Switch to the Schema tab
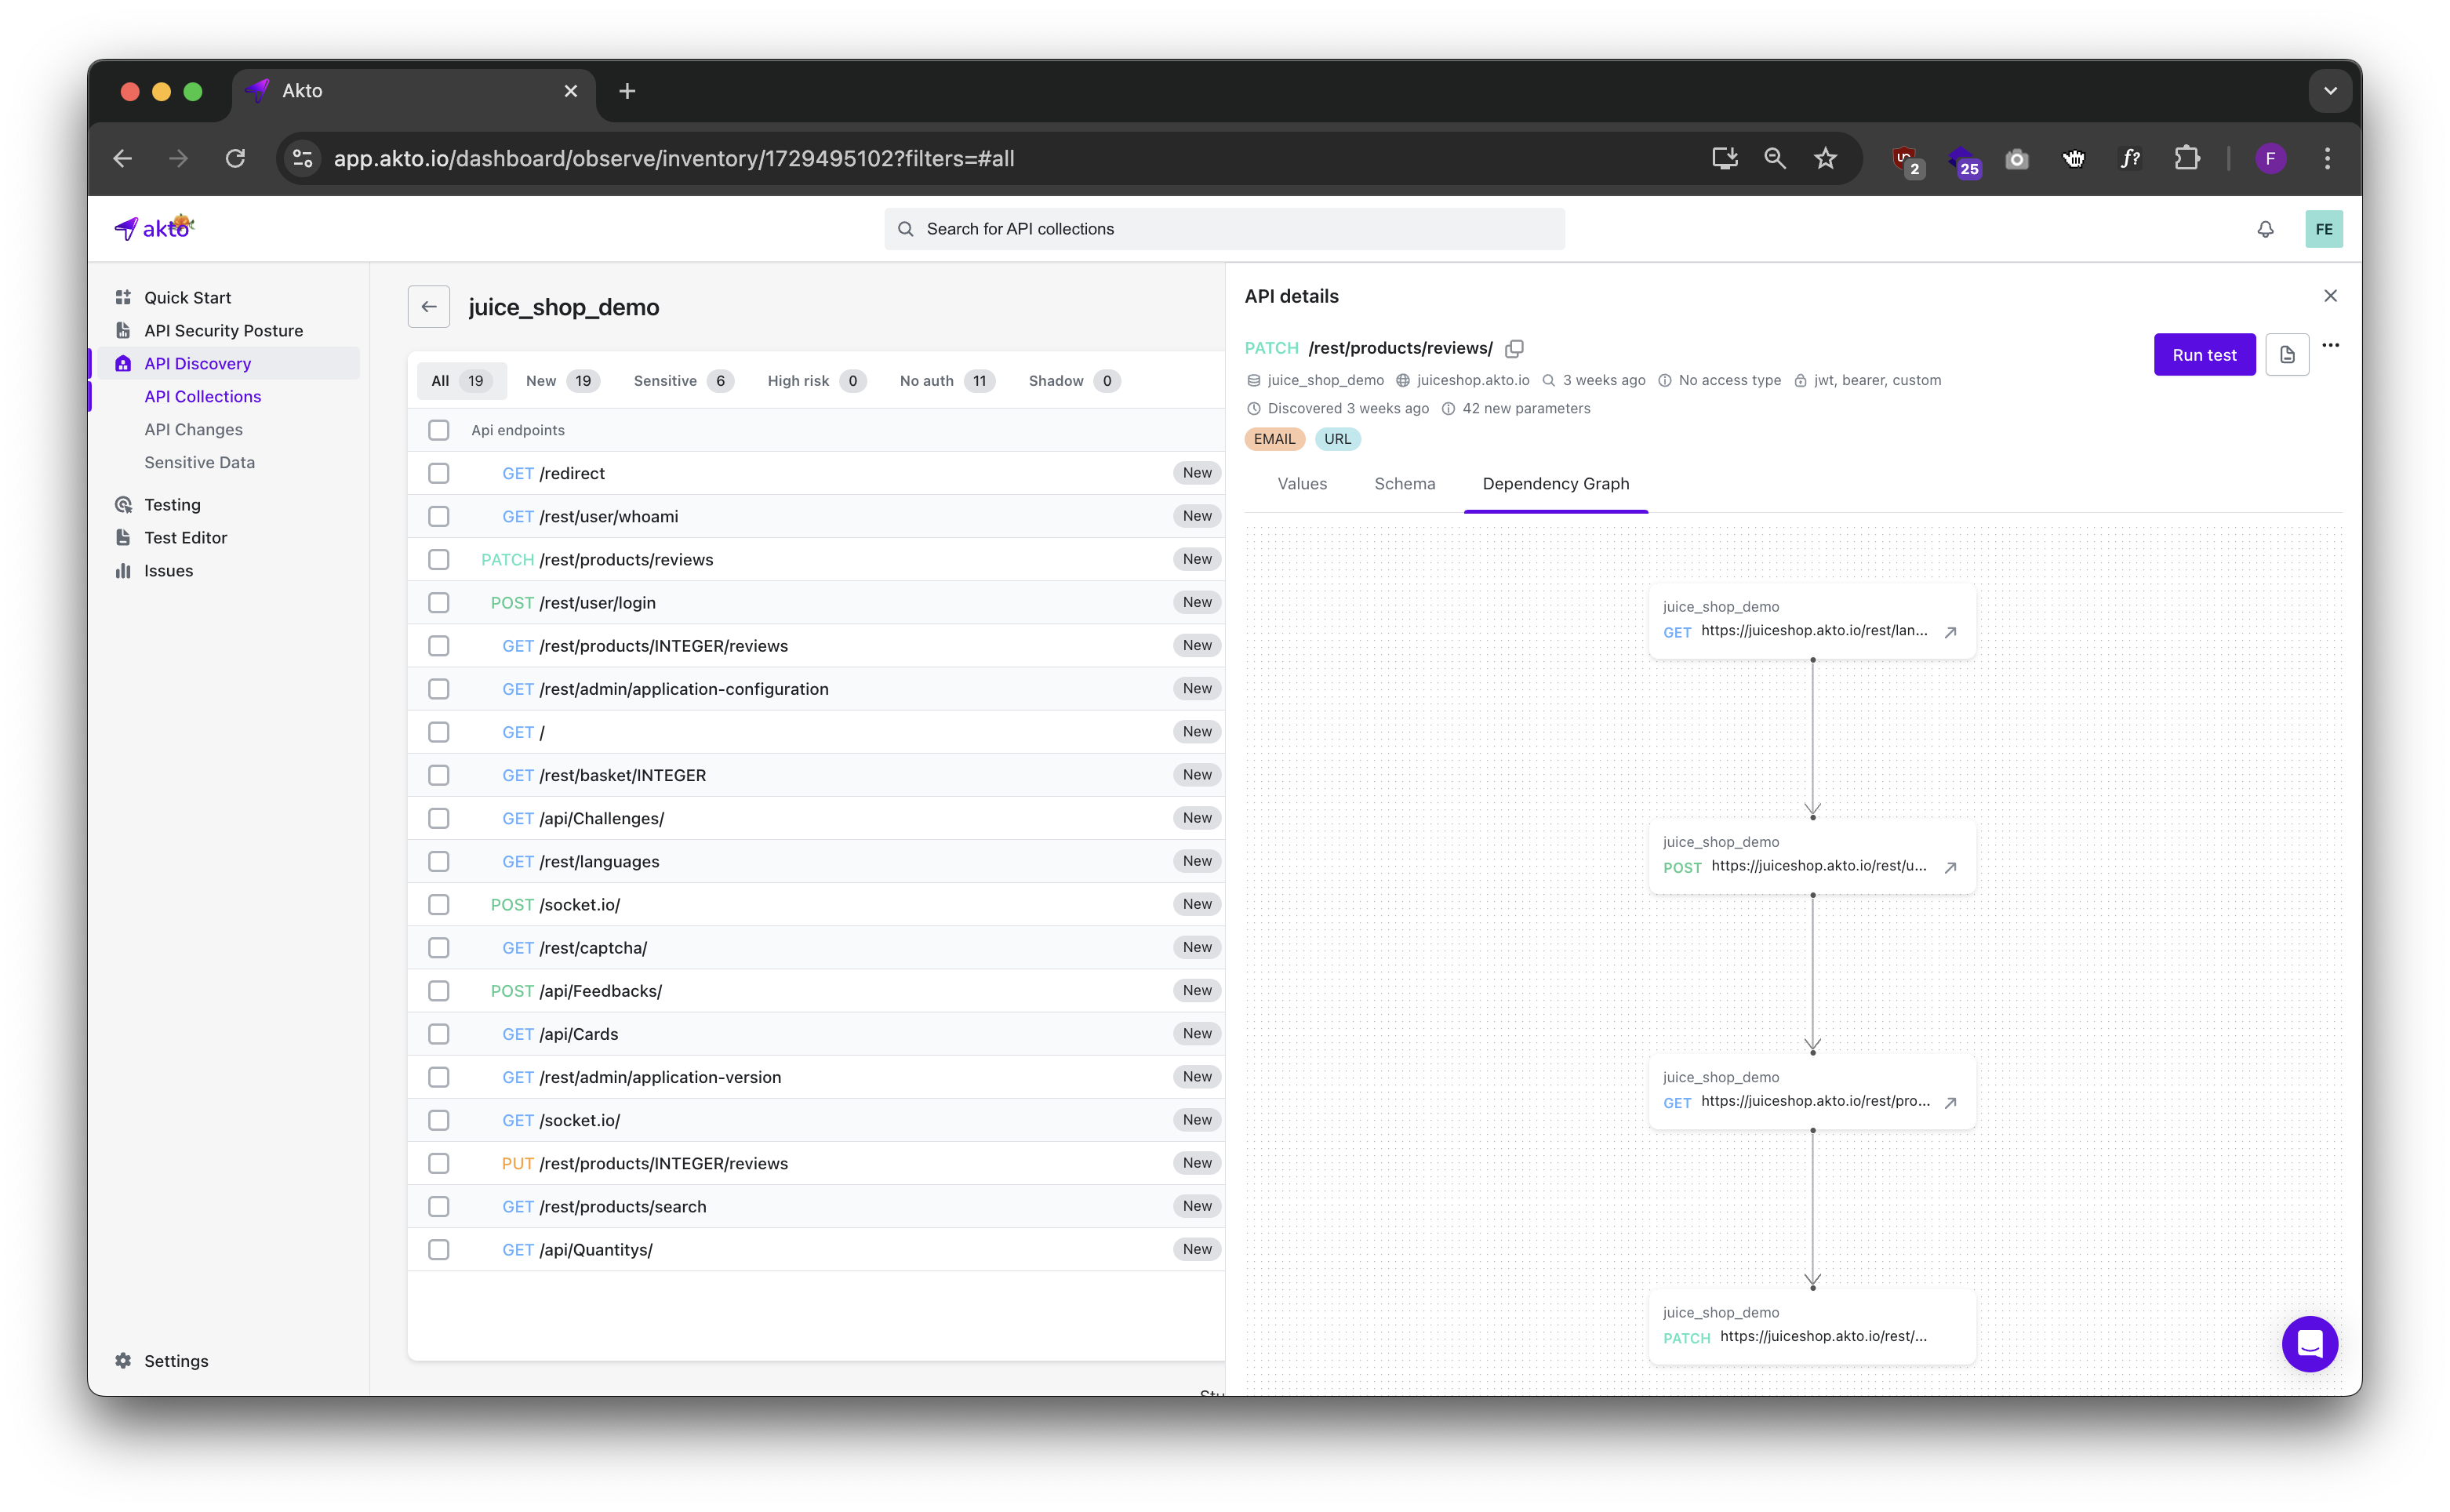Image resolution: width=2450 pixels, height=1512 pixels. [x=1404, y=484]
